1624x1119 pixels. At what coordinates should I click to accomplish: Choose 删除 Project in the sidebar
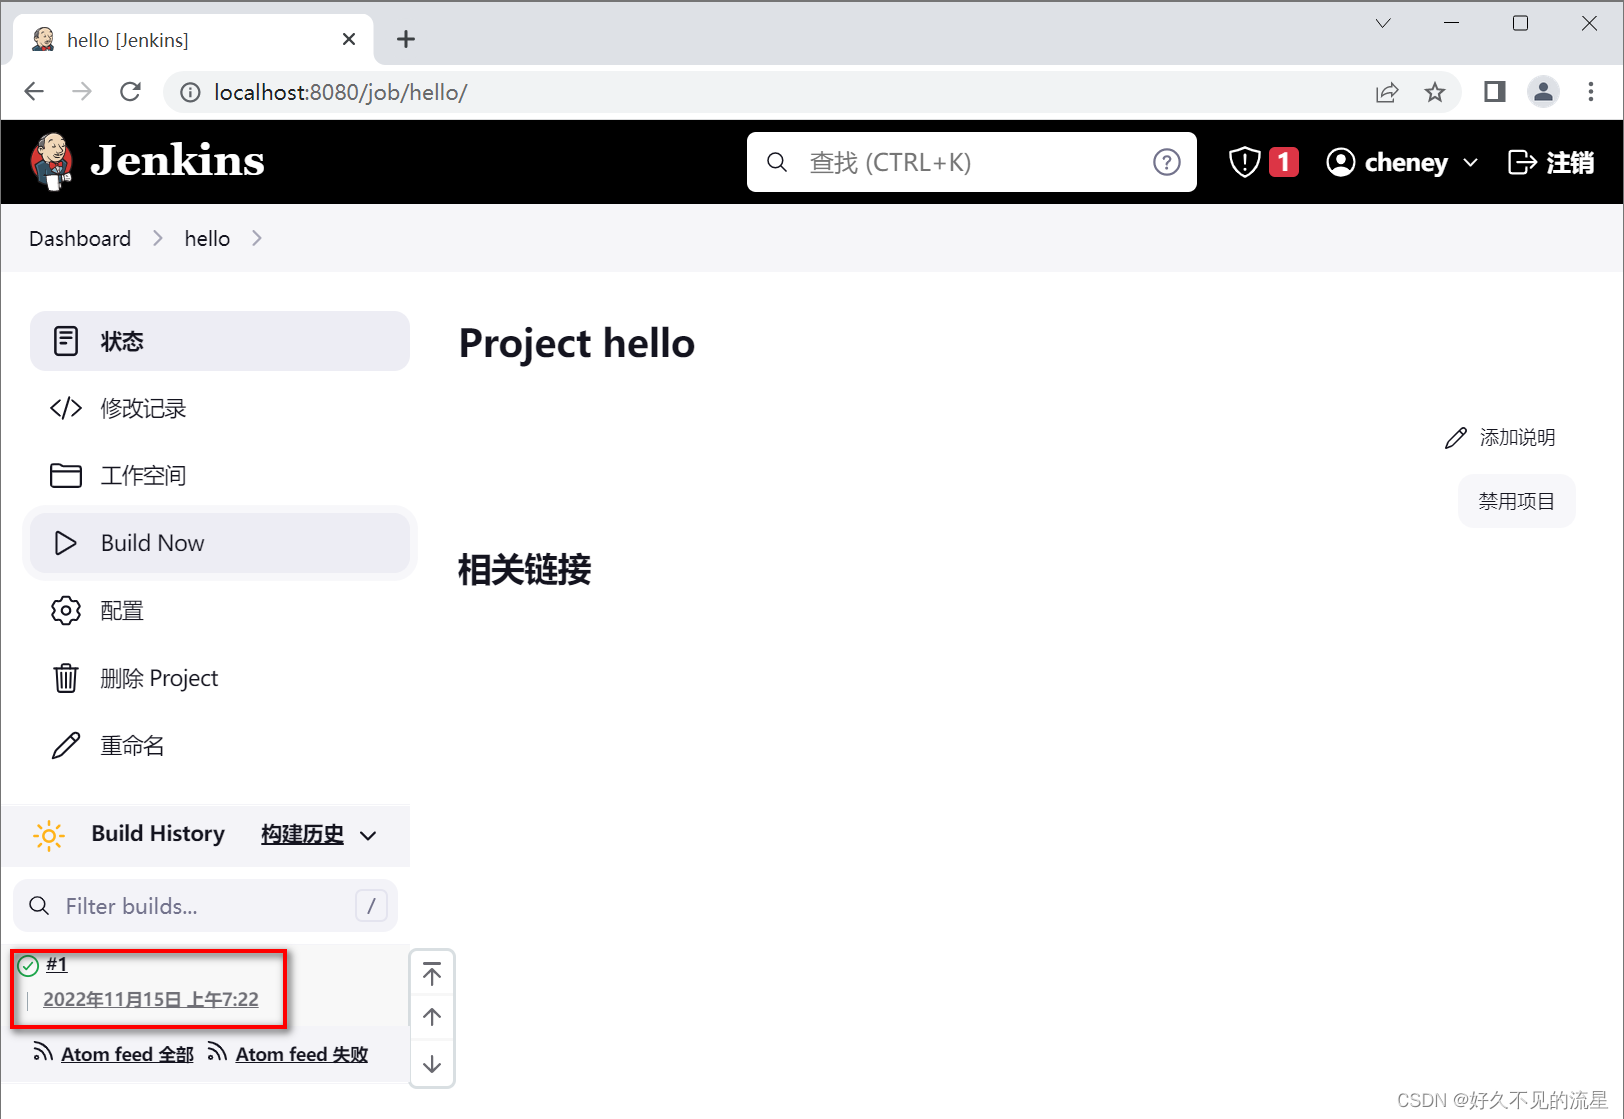[x=220, y=678]
